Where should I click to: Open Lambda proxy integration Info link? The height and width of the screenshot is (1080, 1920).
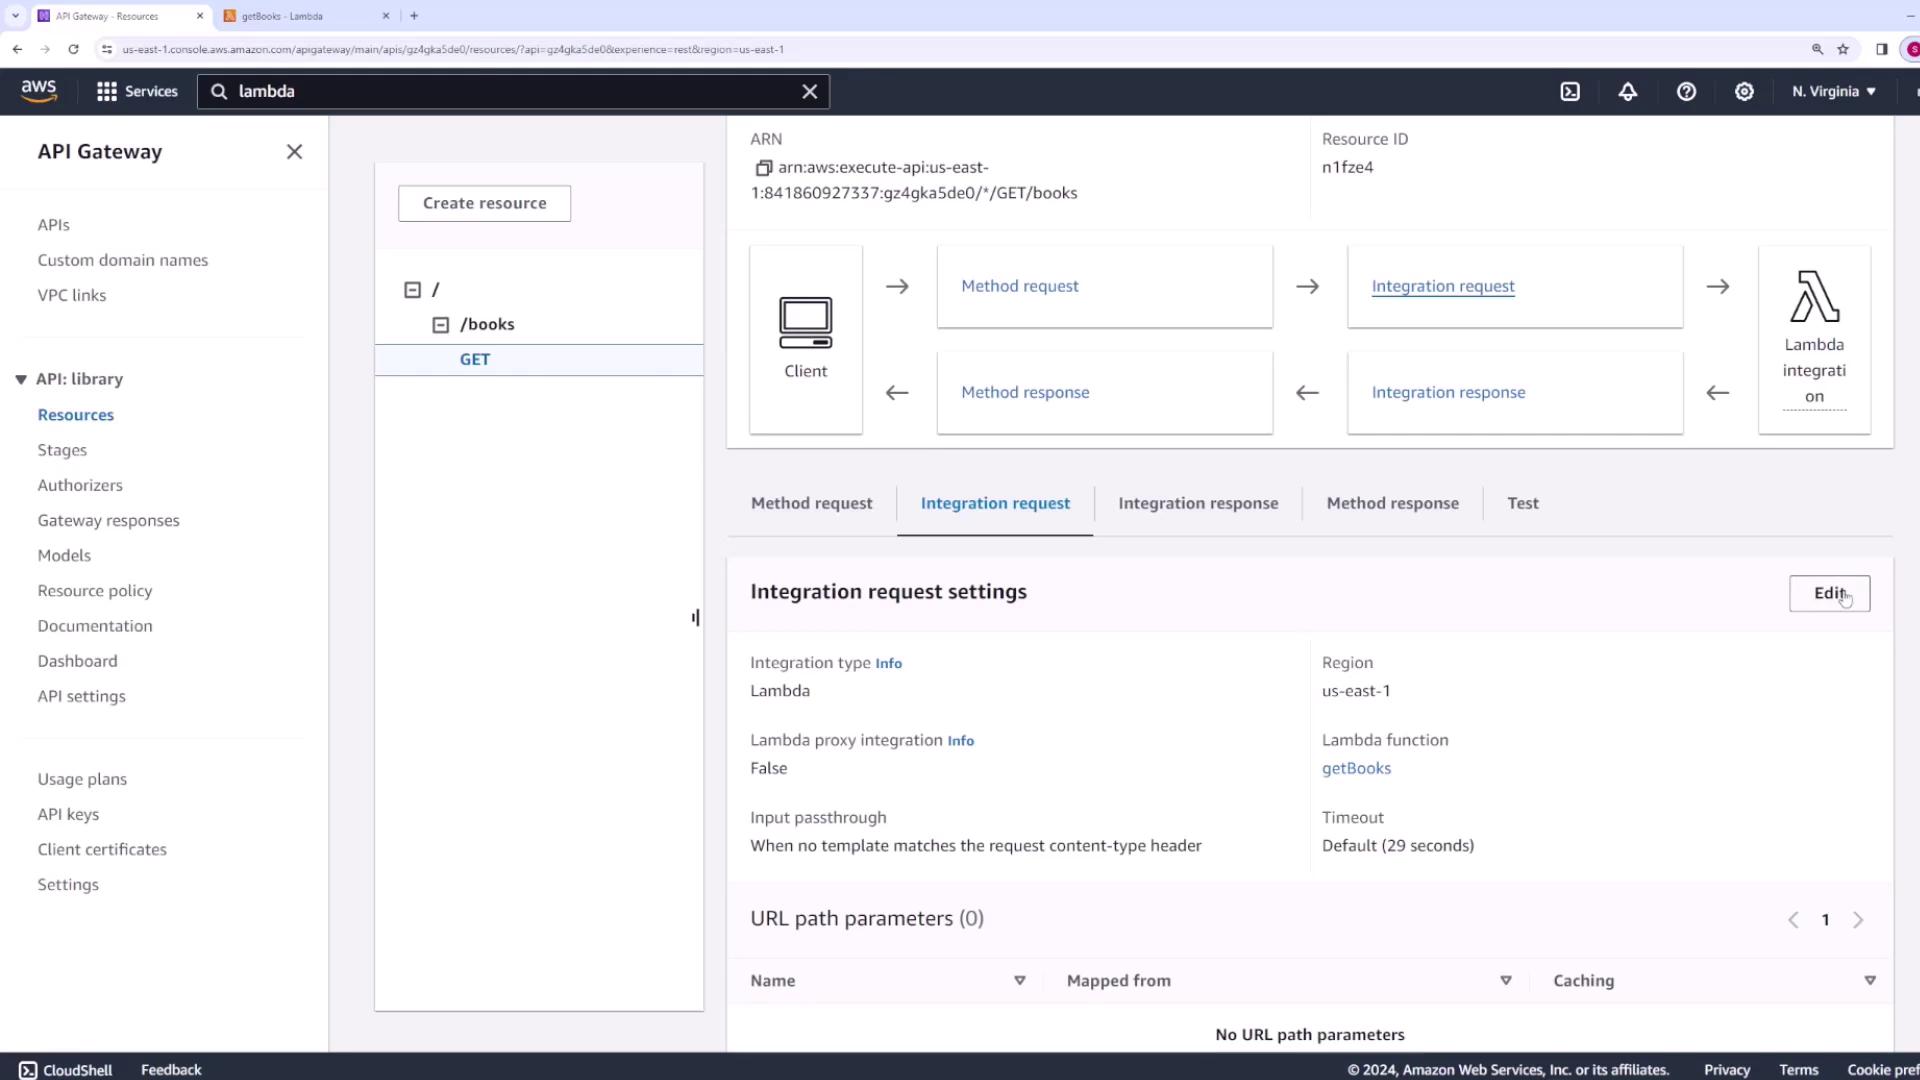pos(960,741)
